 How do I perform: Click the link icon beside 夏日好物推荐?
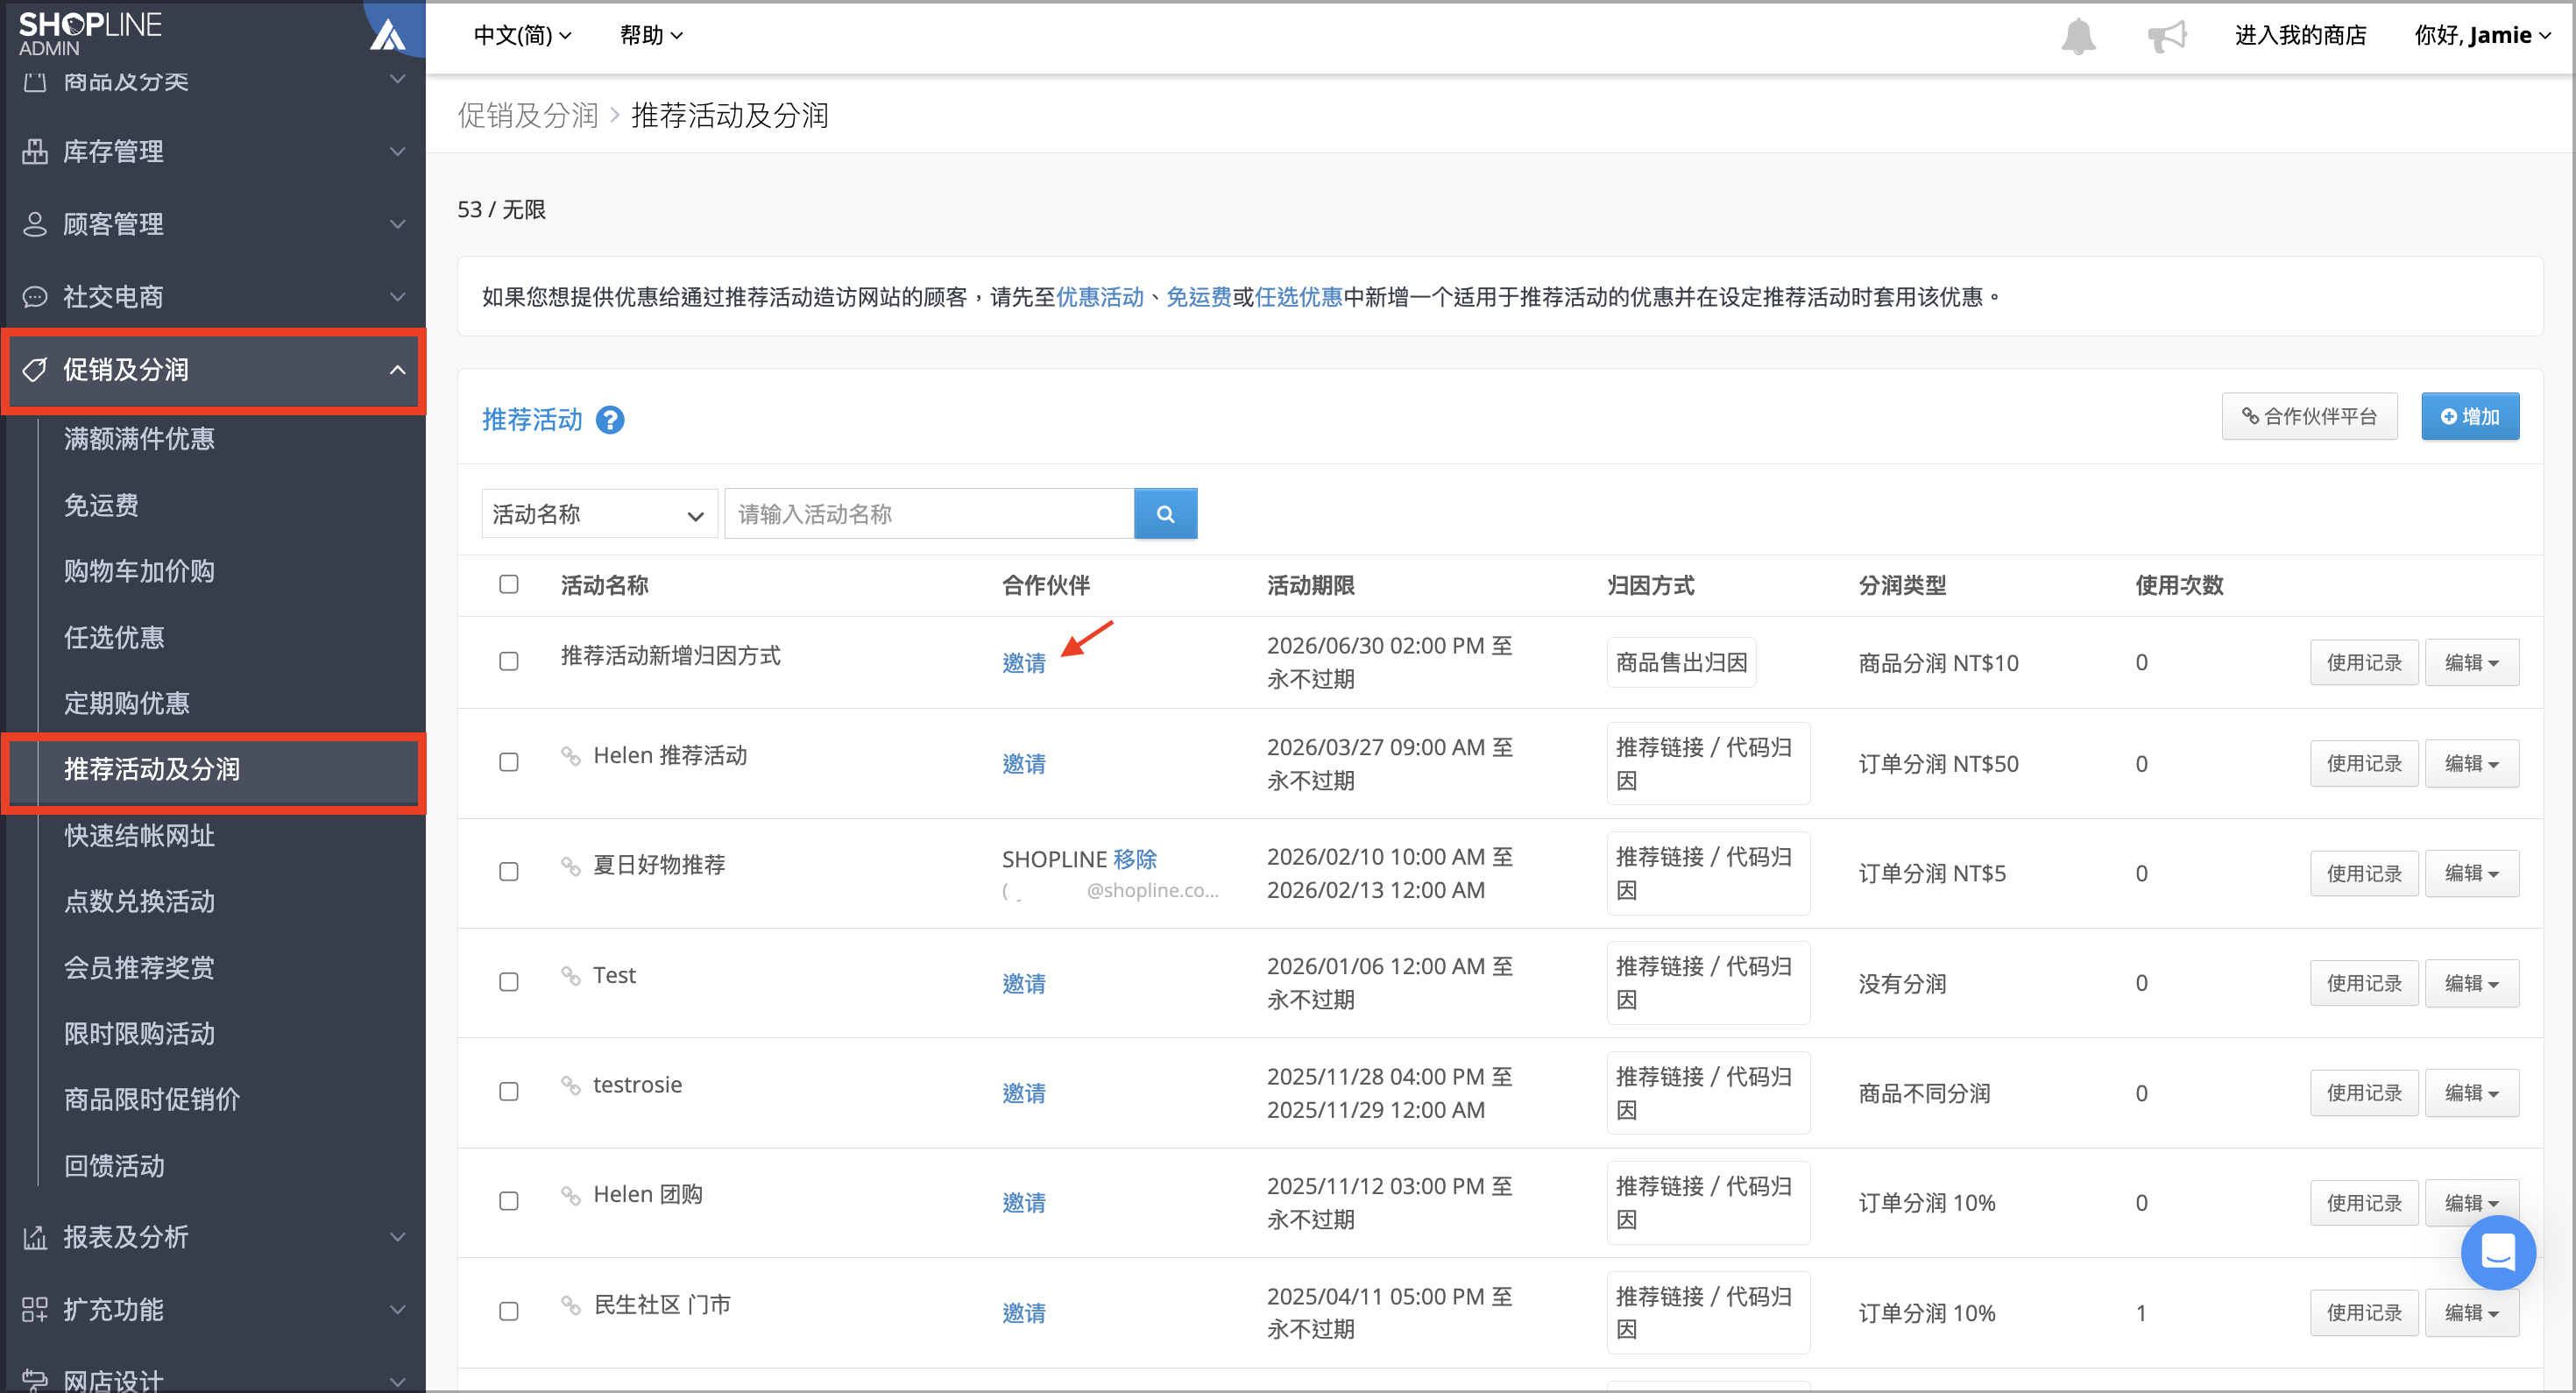click(x=571, y=865)
